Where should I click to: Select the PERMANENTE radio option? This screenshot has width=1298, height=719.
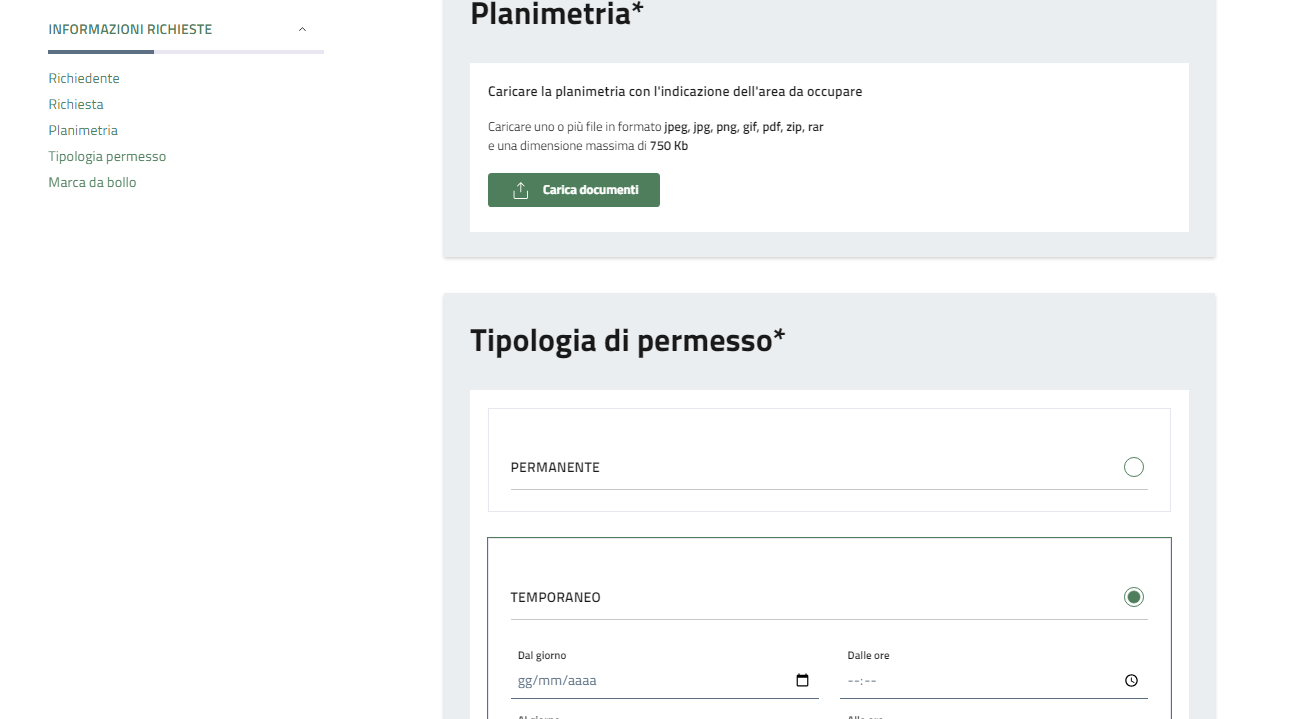[x=1133, y=467]
